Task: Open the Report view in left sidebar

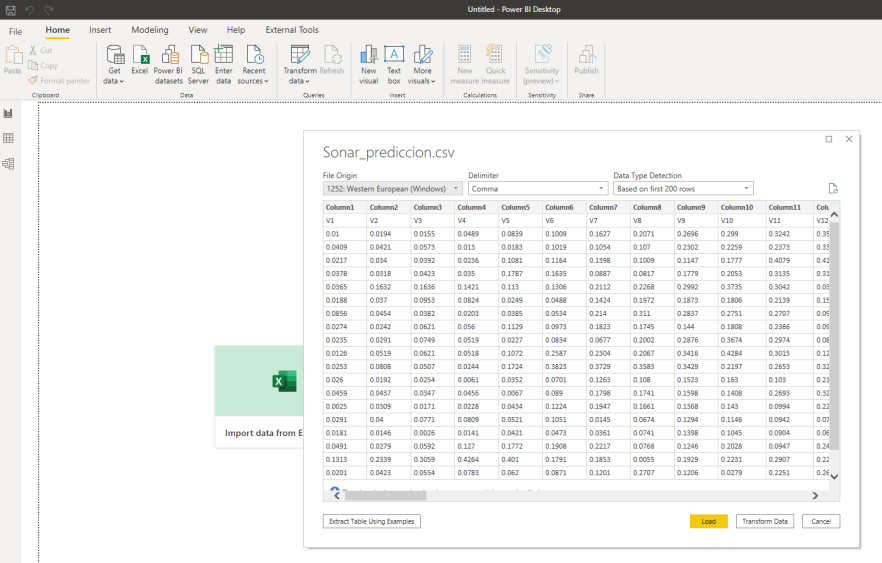Action: point(9,114)
